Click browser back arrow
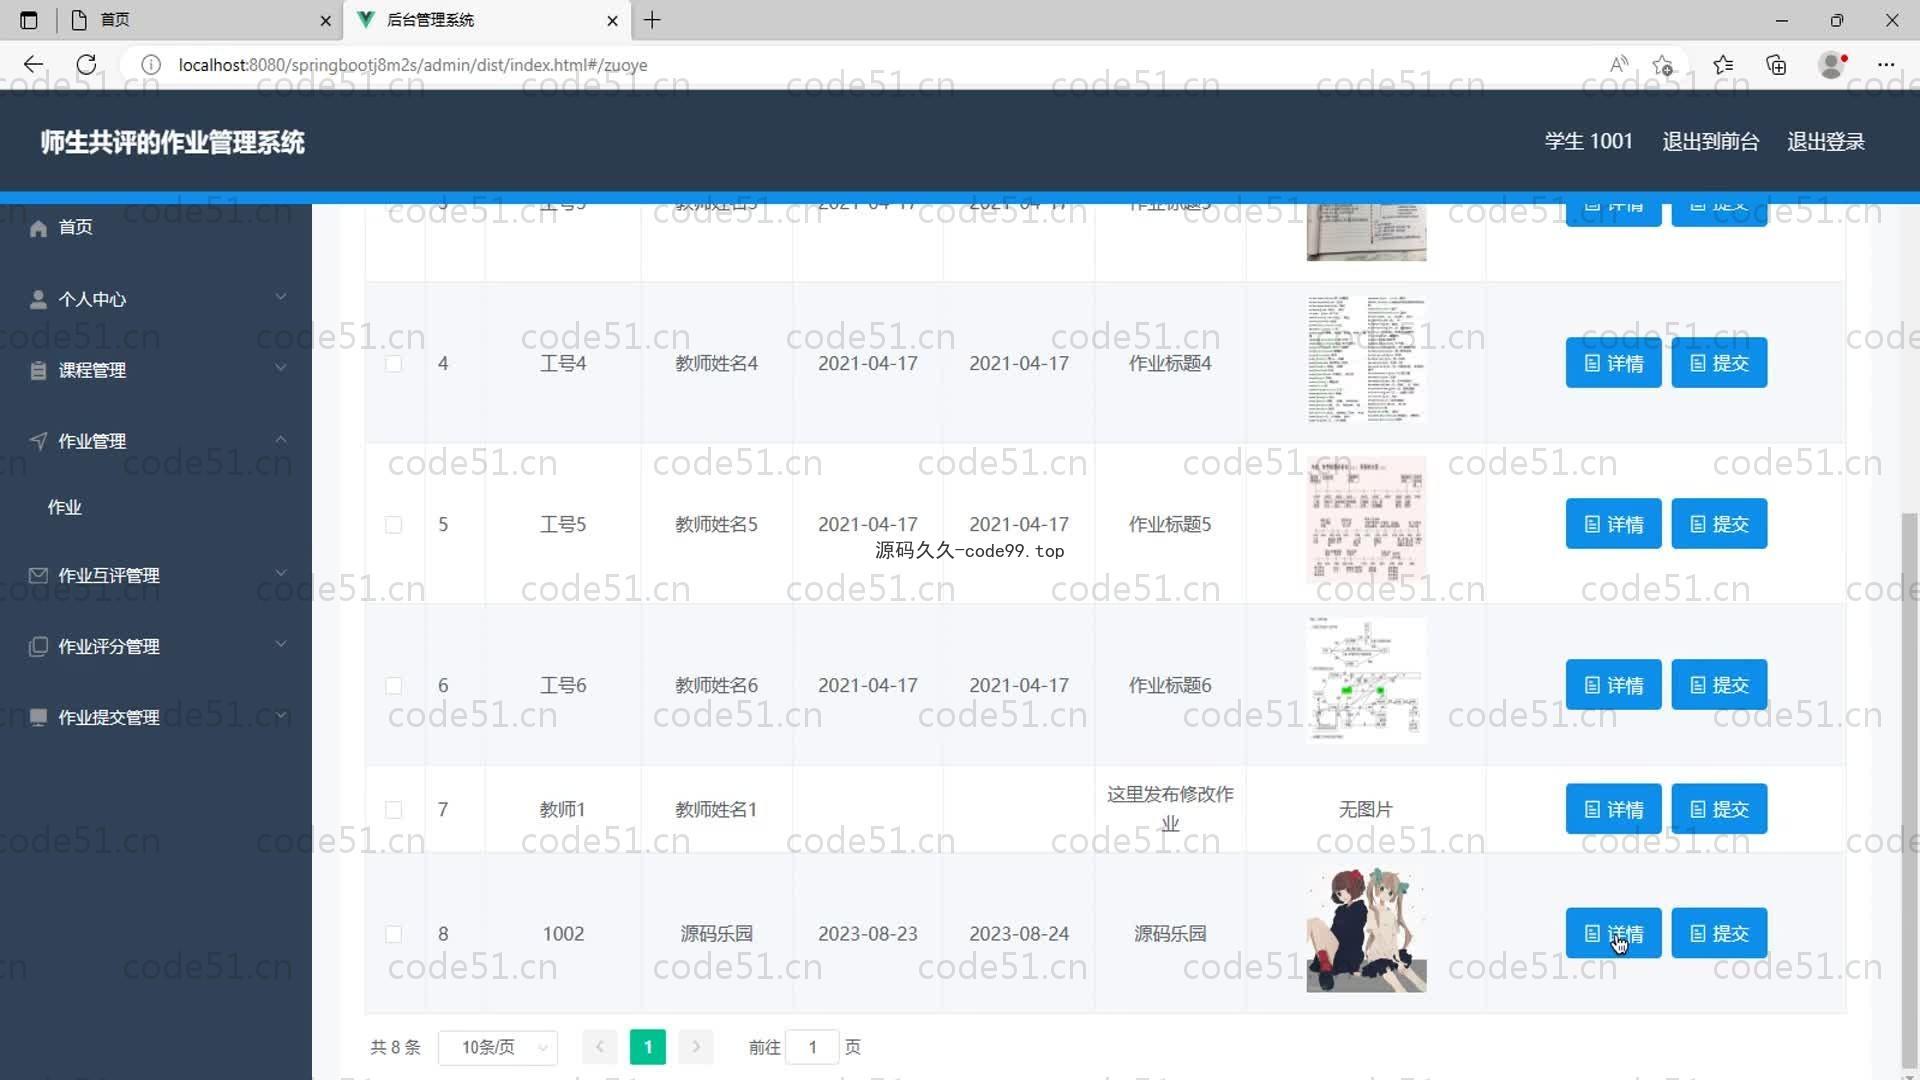Image resolution: width=1920 pixels, height=1080 pixels. coord(33,65)
